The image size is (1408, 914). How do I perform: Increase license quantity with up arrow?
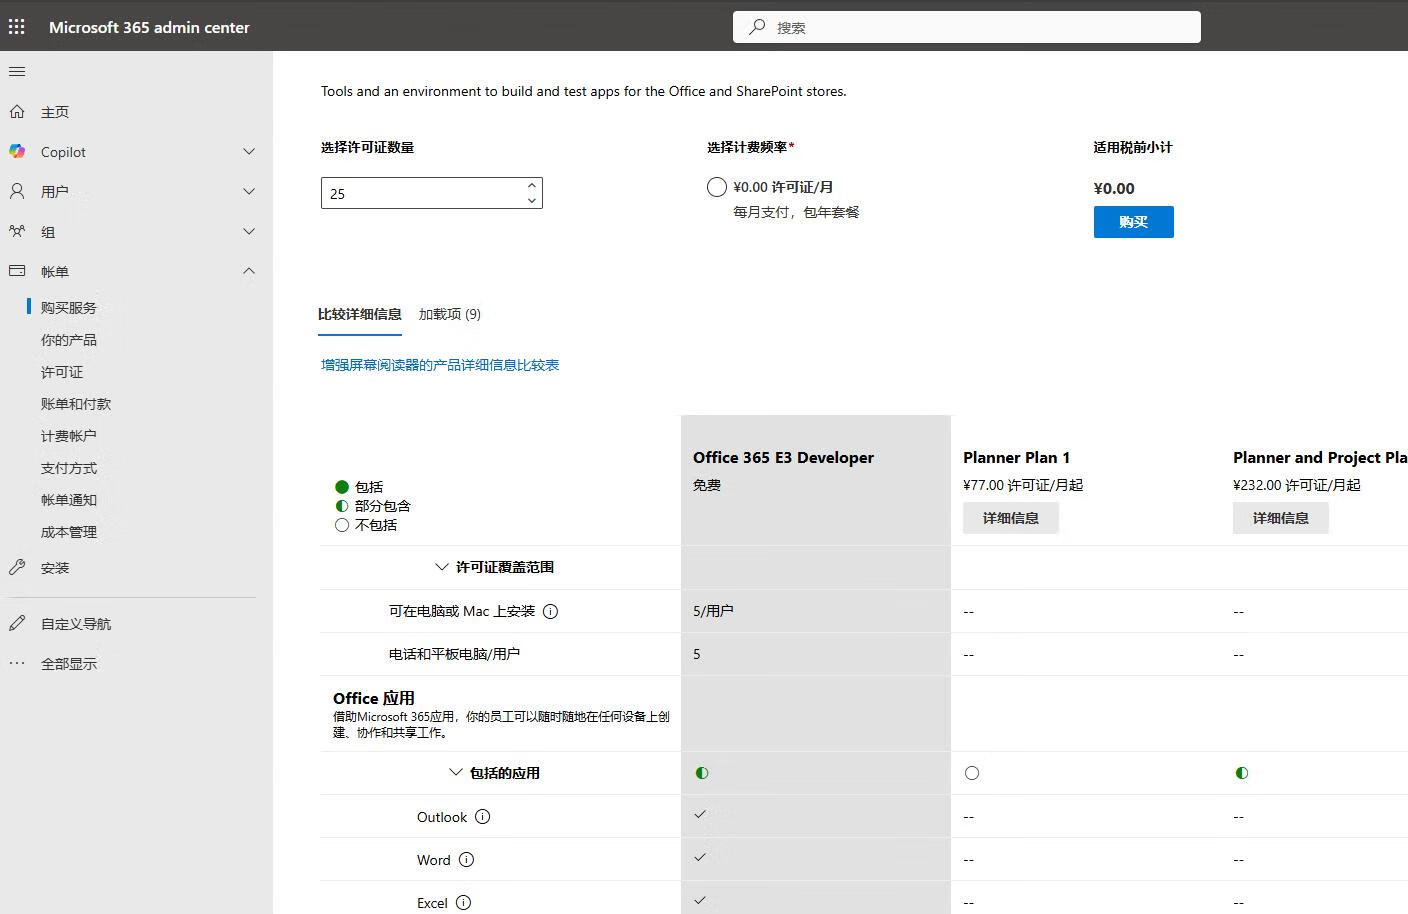click(x=532, y=185)
